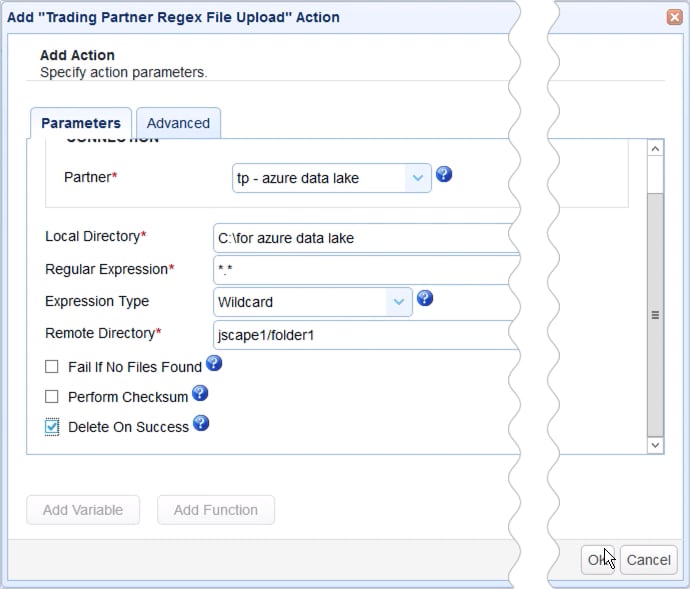Click the Add Function button
Viewport: 690px width, 589px height.
216,510
